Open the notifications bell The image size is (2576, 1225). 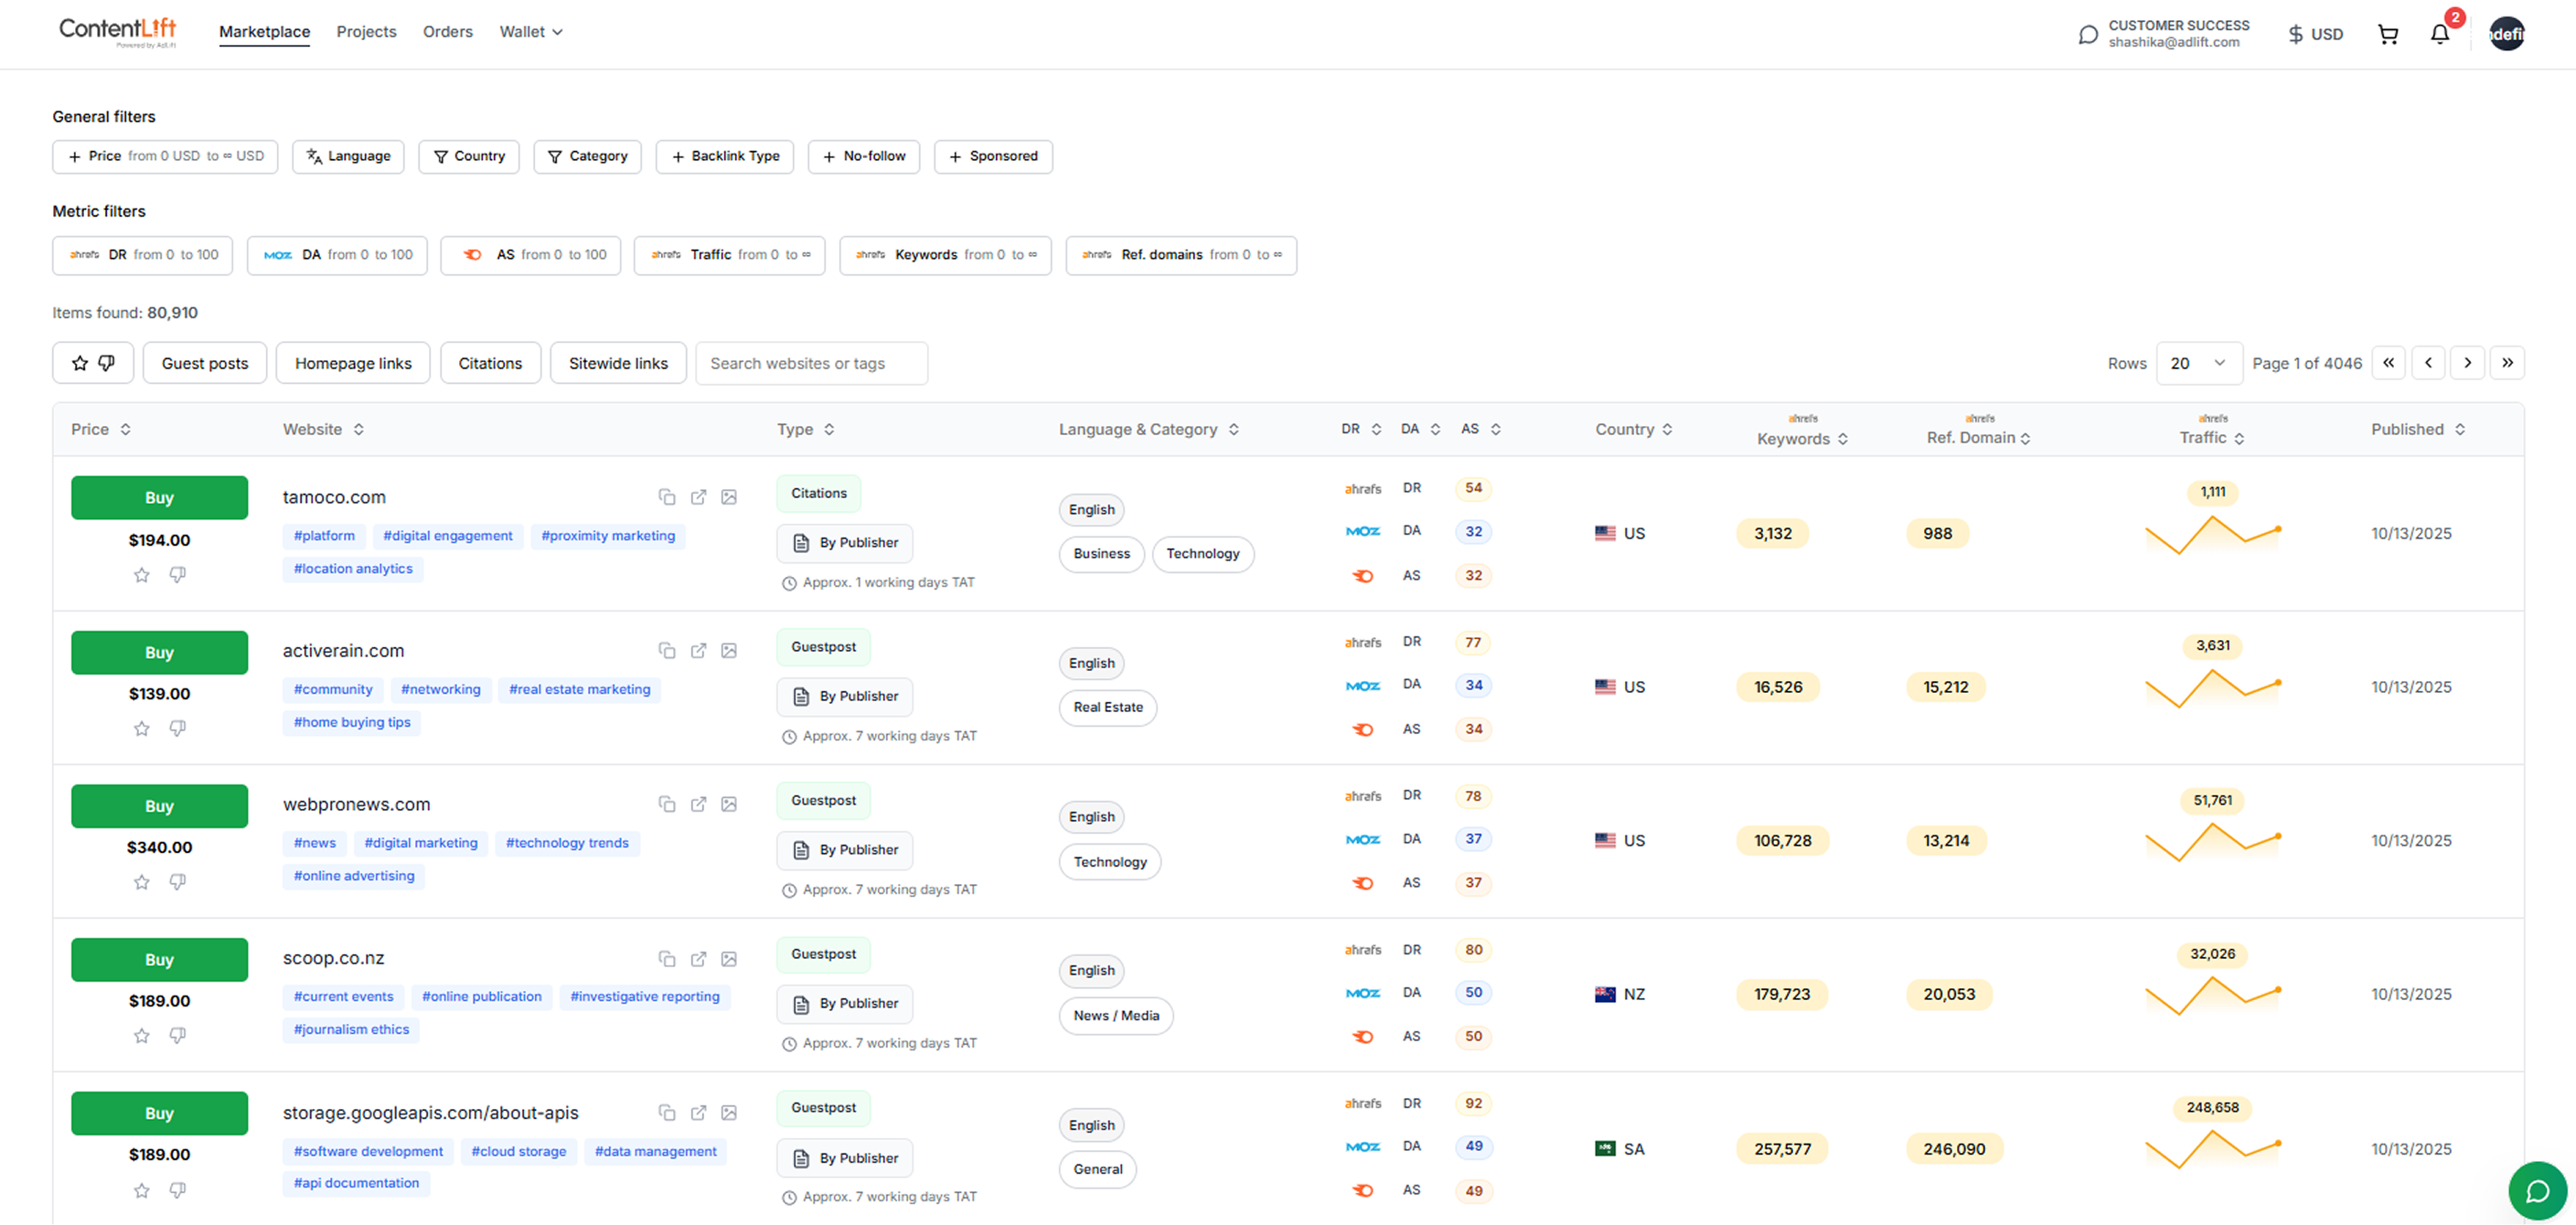(2440, 35)
